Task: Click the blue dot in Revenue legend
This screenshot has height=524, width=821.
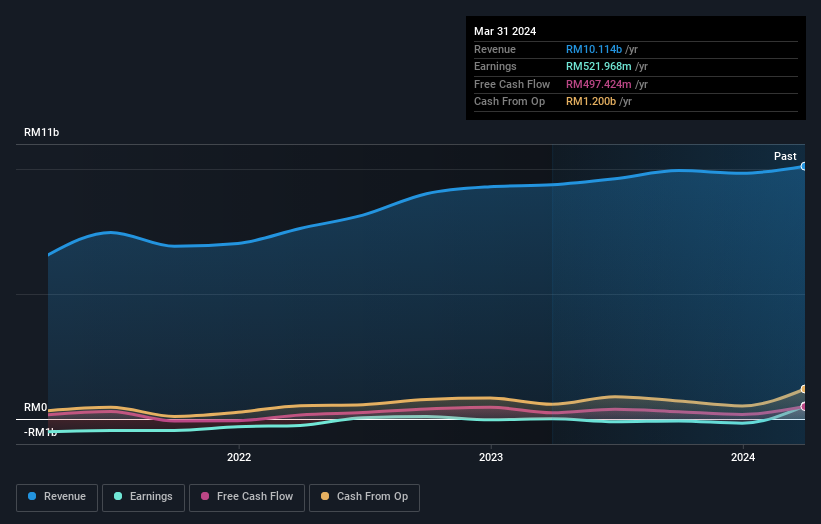Action: [x=32, y=496]
